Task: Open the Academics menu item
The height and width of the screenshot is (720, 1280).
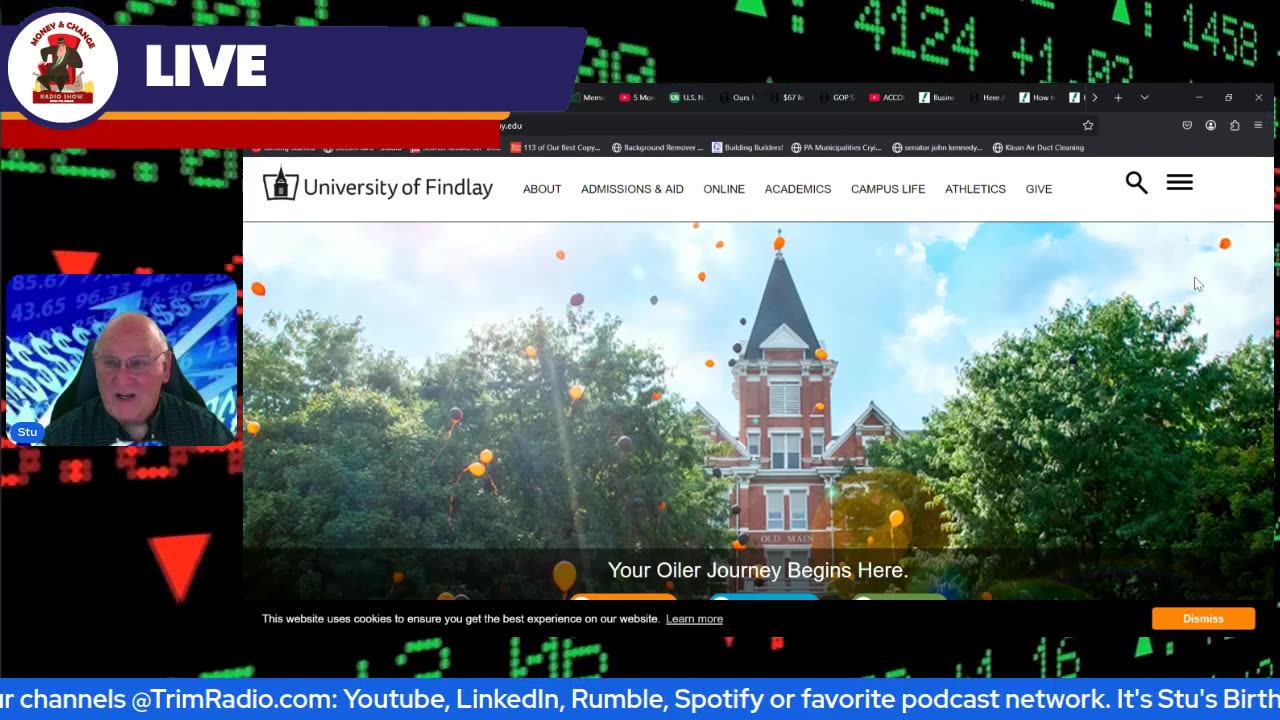Action: (x=798, y=189)
